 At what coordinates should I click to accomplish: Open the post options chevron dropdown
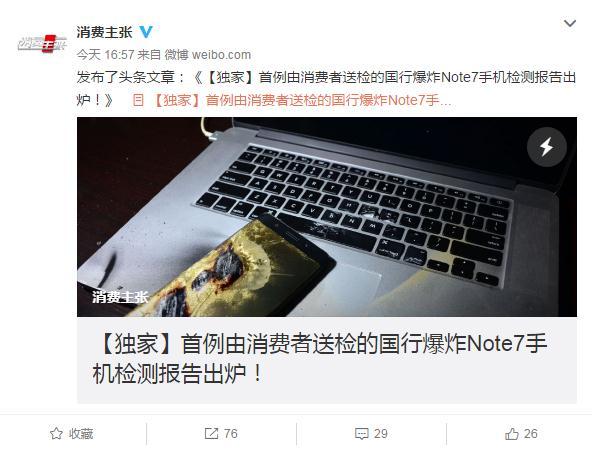(x=569, y=23)
